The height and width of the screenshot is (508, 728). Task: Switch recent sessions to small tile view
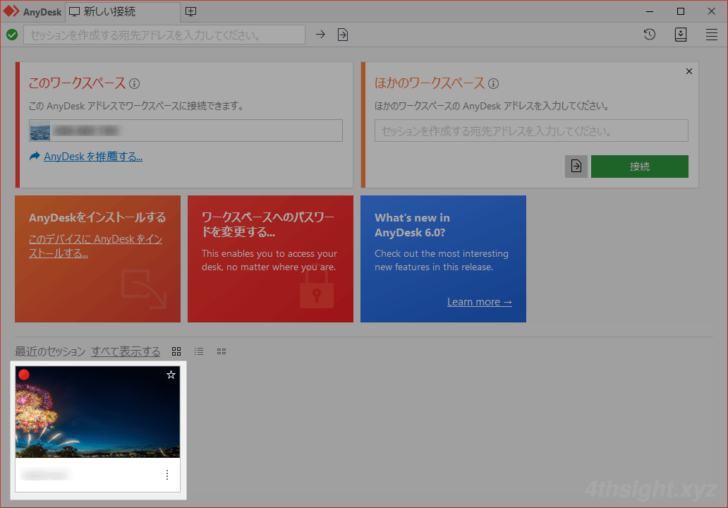coord(221,352)
